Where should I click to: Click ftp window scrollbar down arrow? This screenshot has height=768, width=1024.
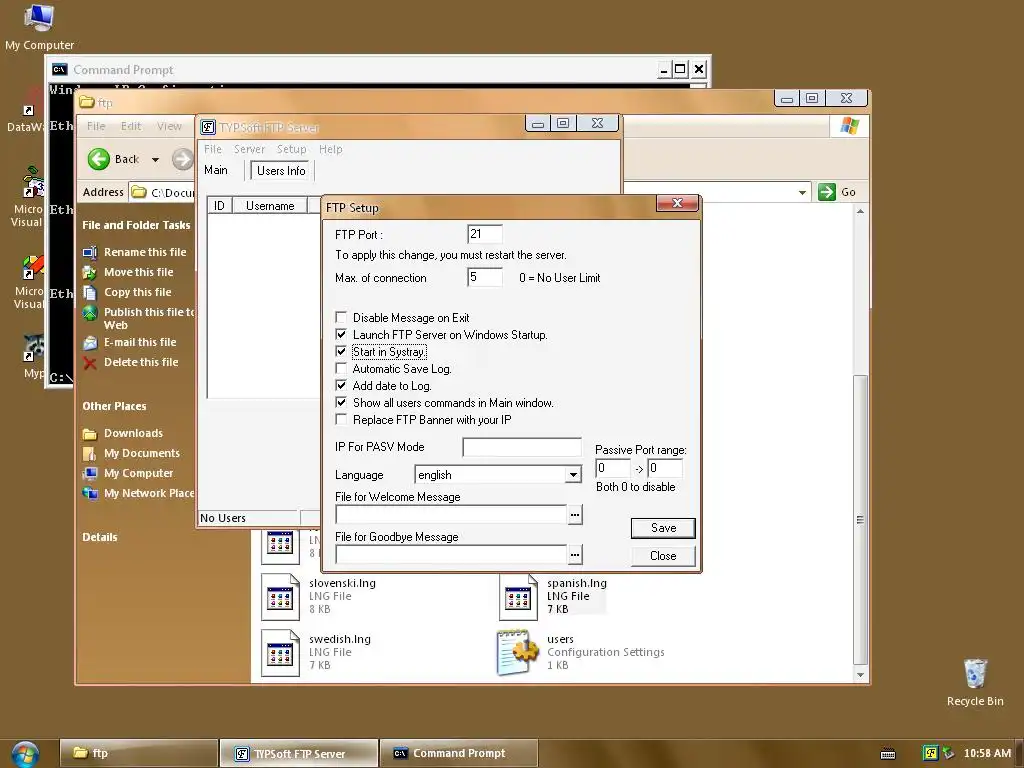point(861,675)
